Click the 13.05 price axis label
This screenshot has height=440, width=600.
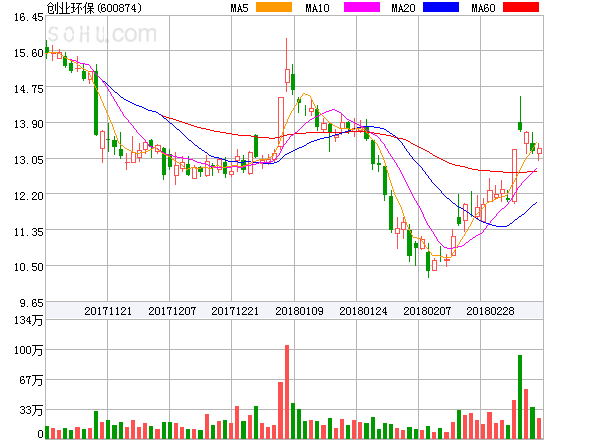point(29,160)
